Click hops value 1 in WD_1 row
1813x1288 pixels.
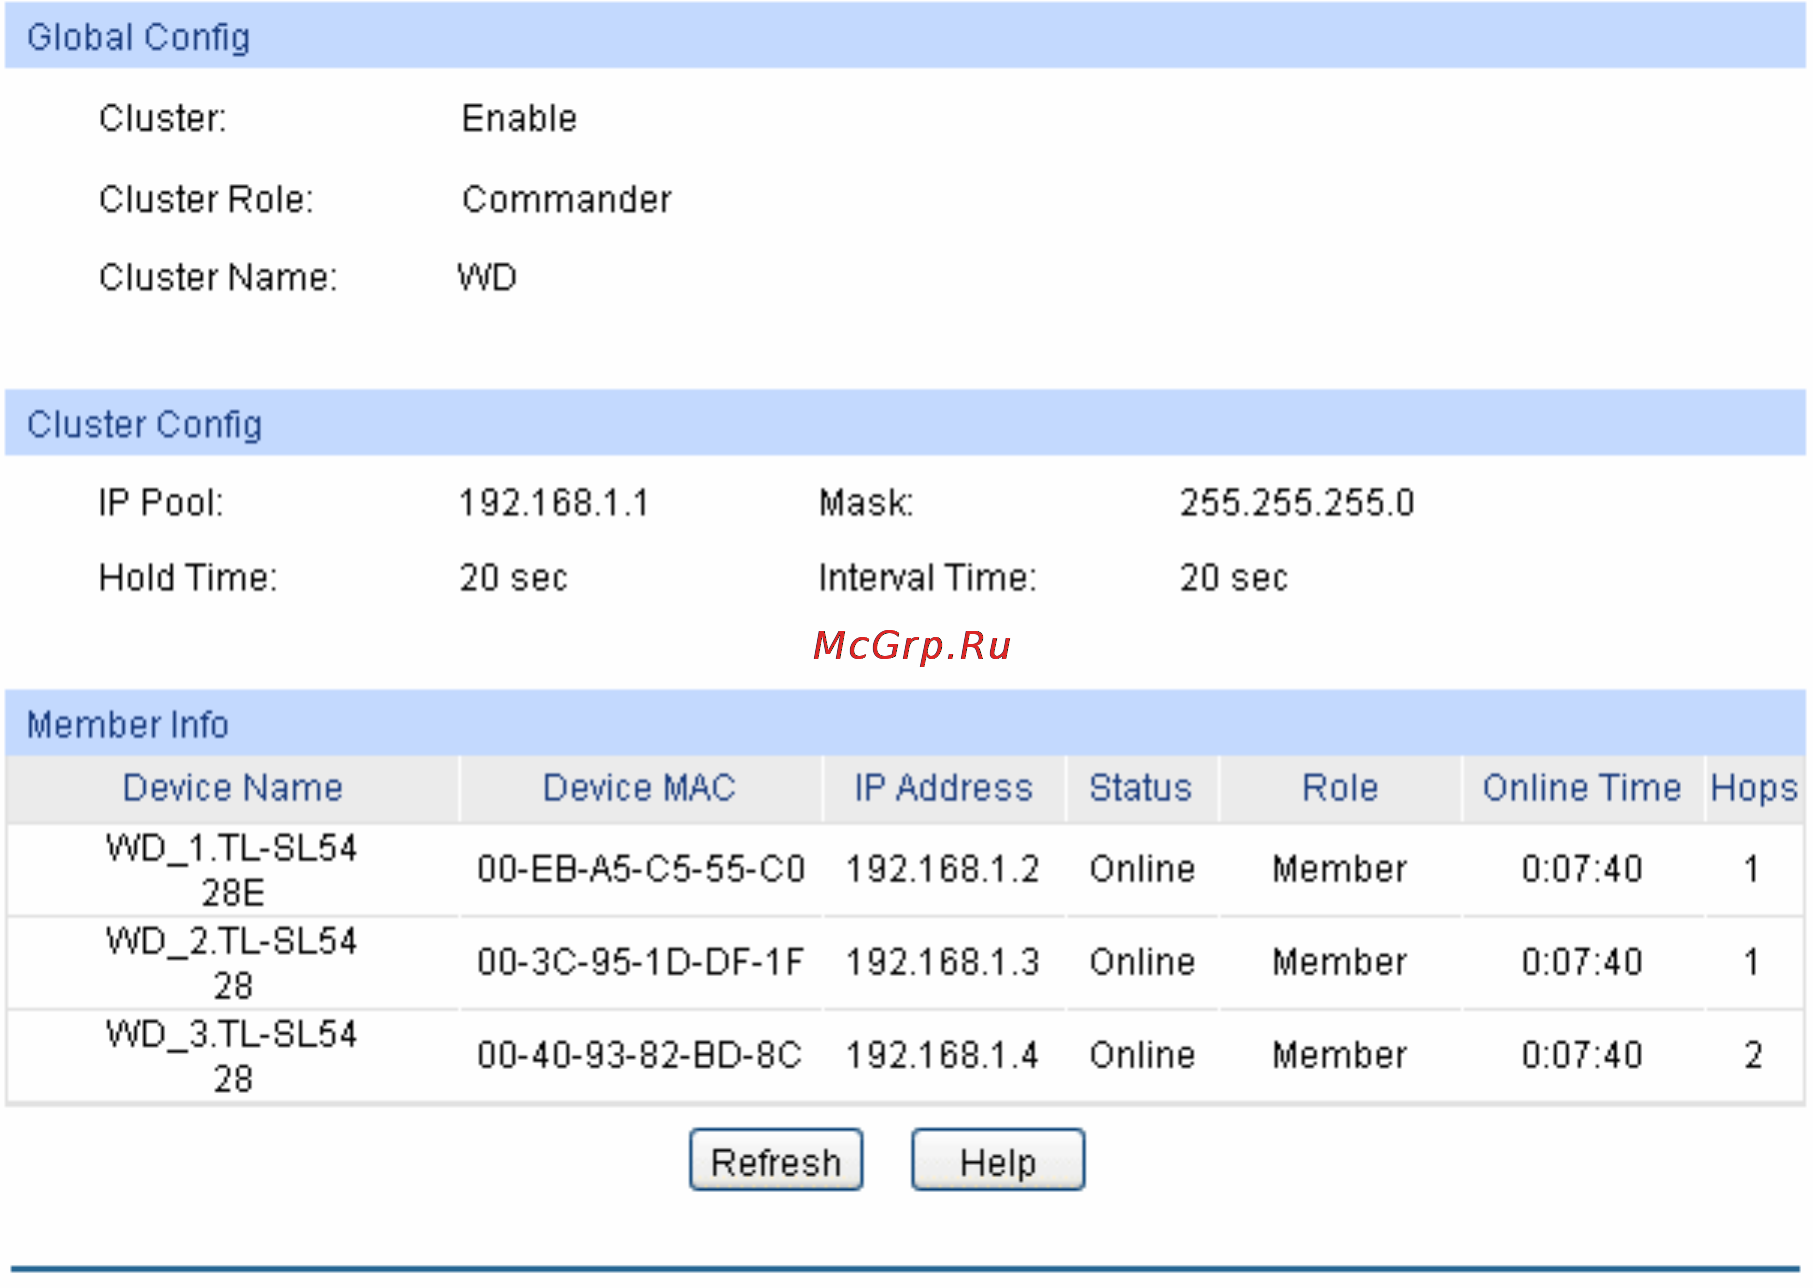(1752, 869)
